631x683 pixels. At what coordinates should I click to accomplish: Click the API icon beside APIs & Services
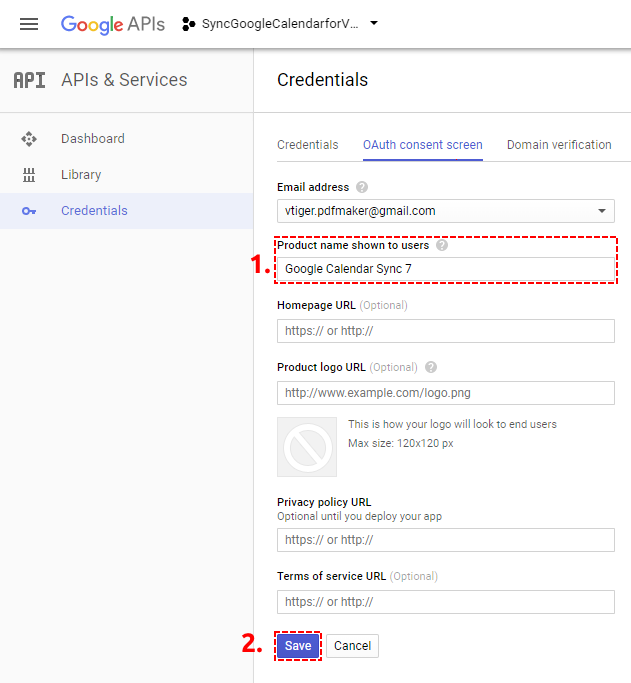29,80
